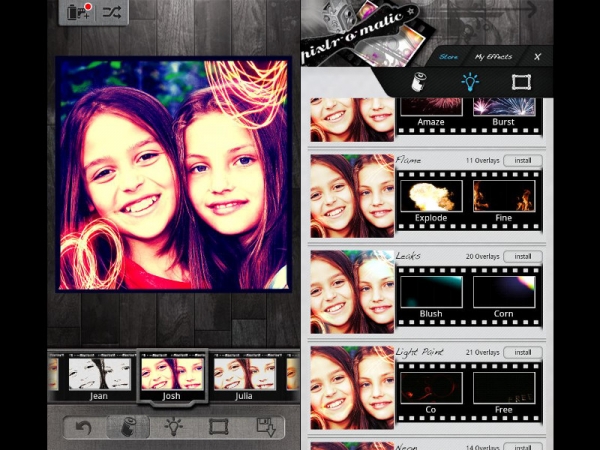Select frame category icon in store panel

(x=520, y=82)
